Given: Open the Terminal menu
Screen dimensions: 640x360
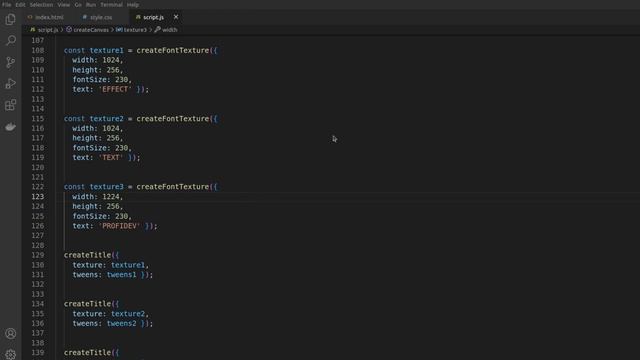Looking at the screenshot, I should (x=111, y=4).
